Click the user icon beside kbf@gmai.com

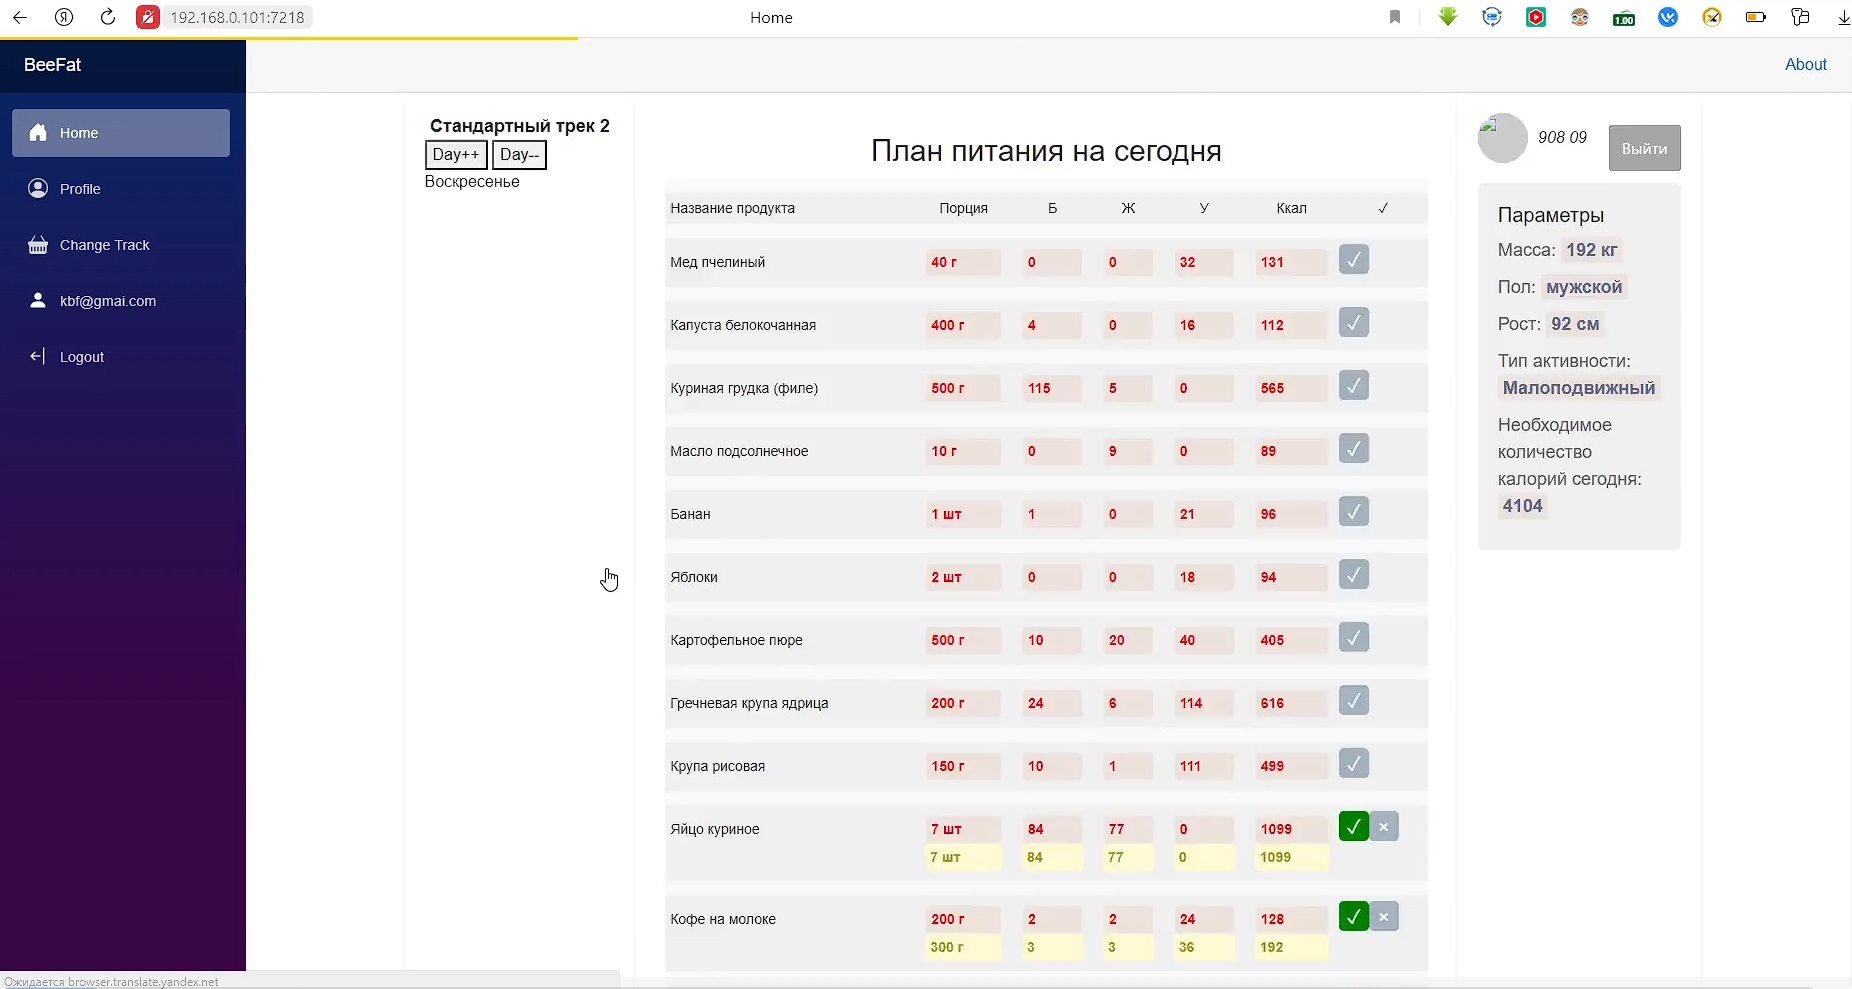tap(38, 301)
